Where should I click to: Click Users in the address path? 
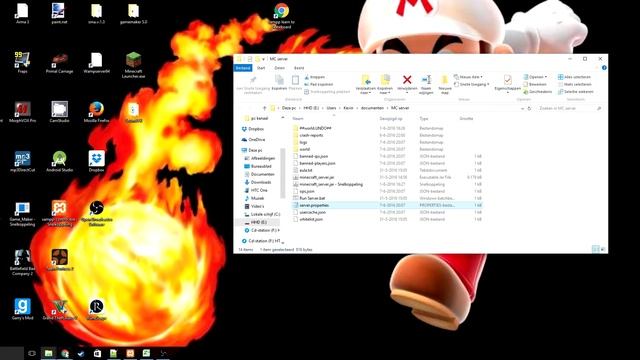(x=331, y=108)
